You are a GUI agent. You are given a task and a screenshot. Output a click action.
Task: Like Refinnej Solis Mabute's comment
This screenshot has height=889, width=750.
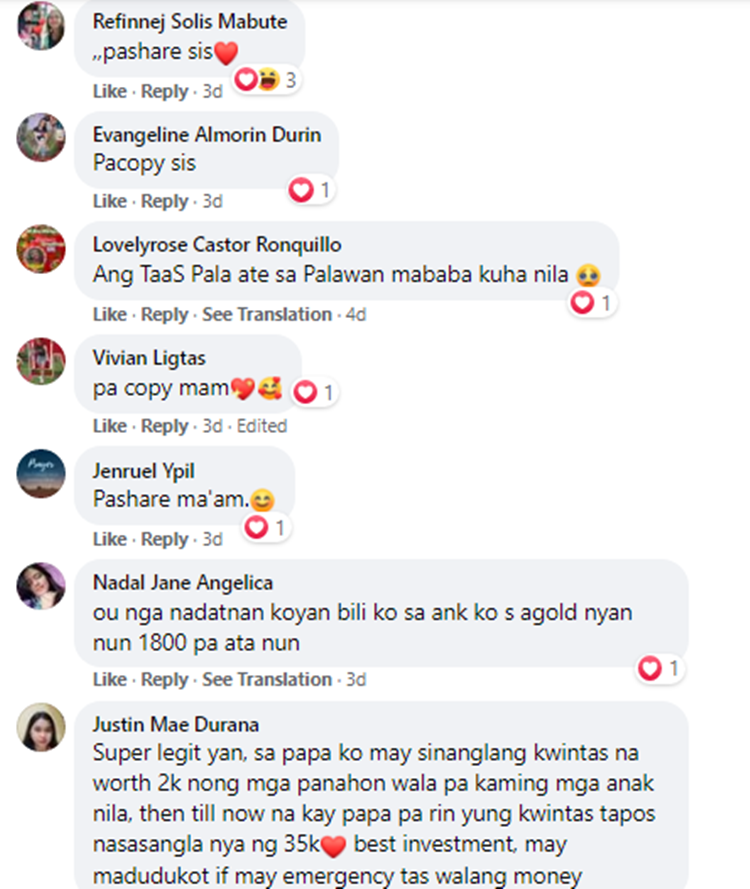pos(110,91)
